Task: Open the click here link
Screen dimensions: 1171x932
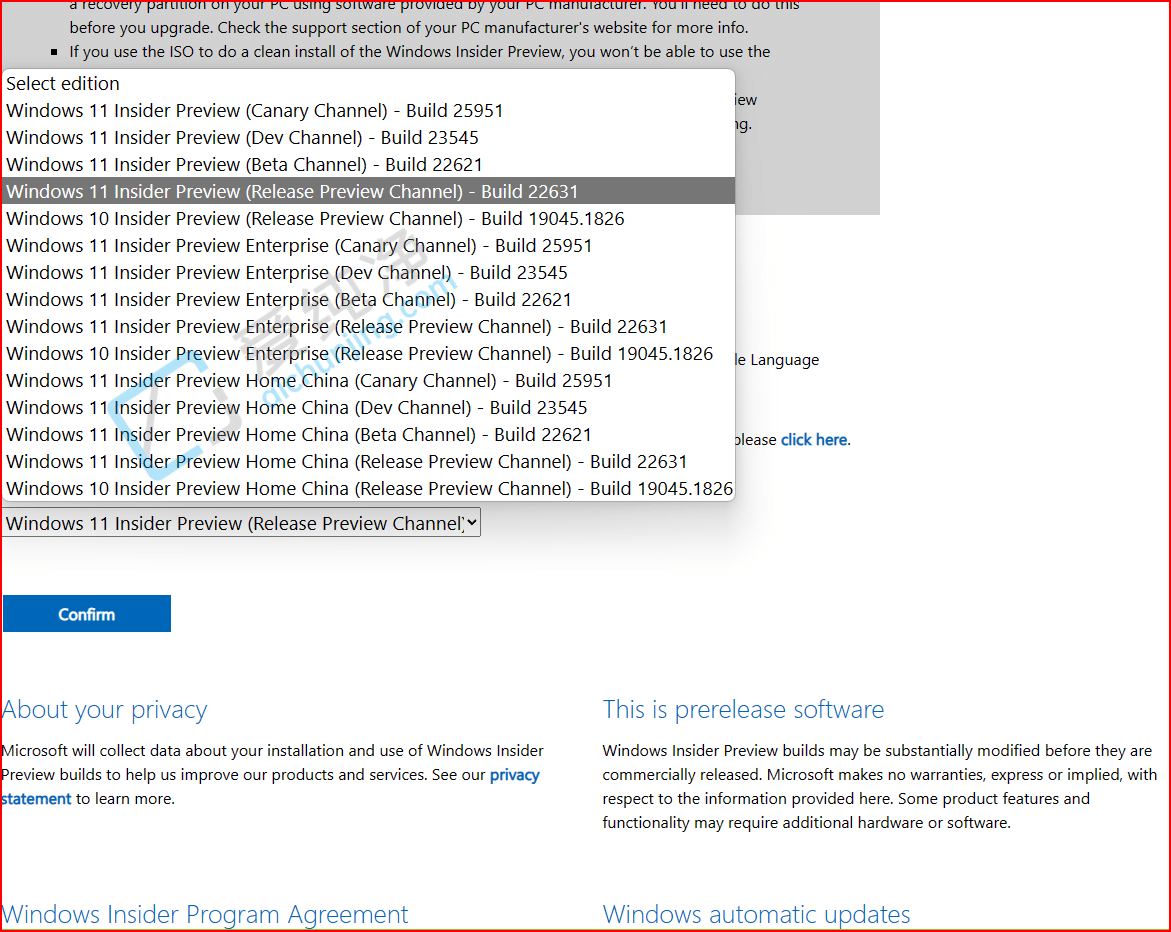Action: point(813,439)
